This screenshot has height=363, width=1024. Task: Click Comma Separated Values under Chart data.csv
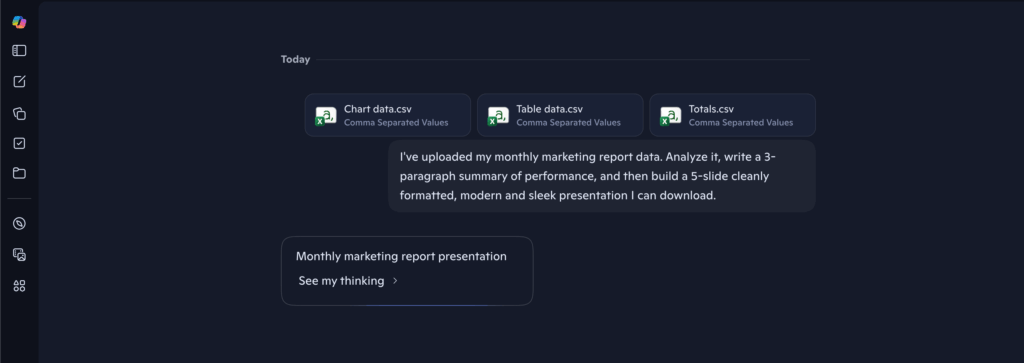click(x=396, y=122)
